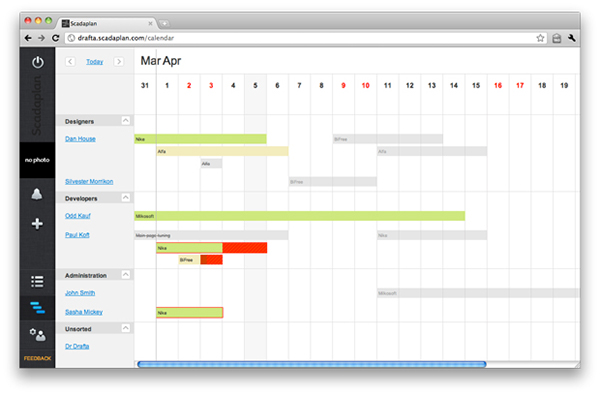Image resolution: width=600 pixels, height=395 pixels.
Task: Click day 16 in the date header
Action: [x=498, y=85]
